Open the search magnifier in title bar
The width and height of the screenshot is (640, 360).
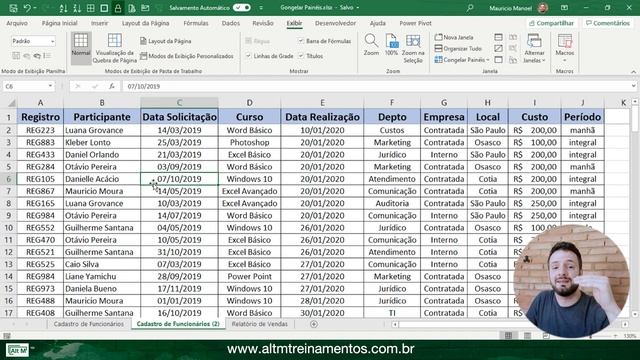point(470,8)
